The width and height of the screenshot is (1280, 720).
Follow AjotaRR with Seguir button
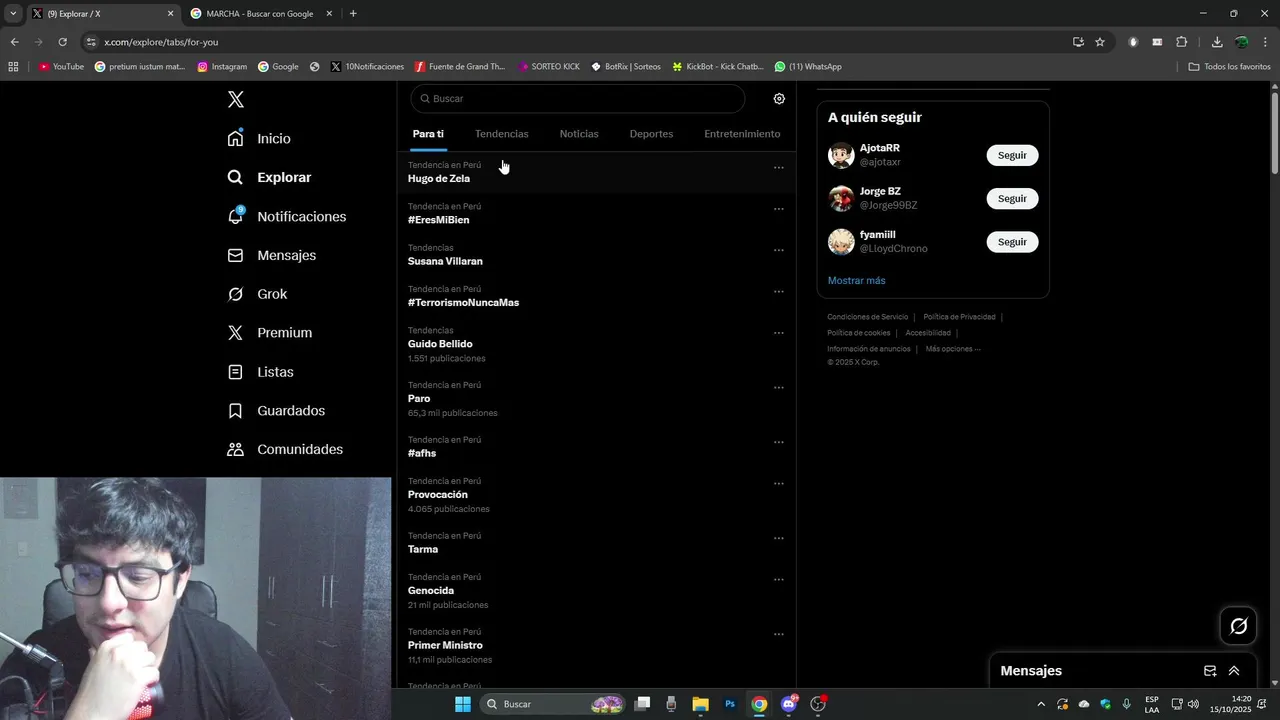click(1012, 155)
